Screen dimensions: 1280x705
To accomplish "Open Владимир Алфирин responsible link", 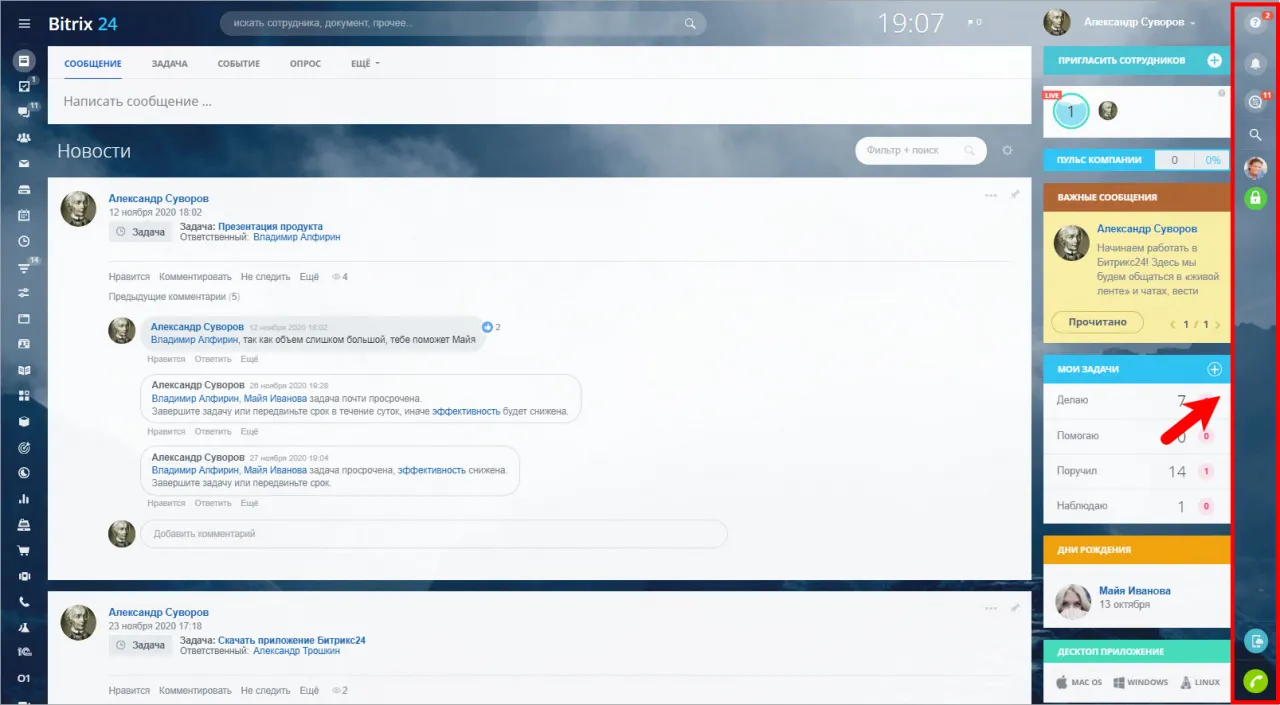I will [297, 238].
